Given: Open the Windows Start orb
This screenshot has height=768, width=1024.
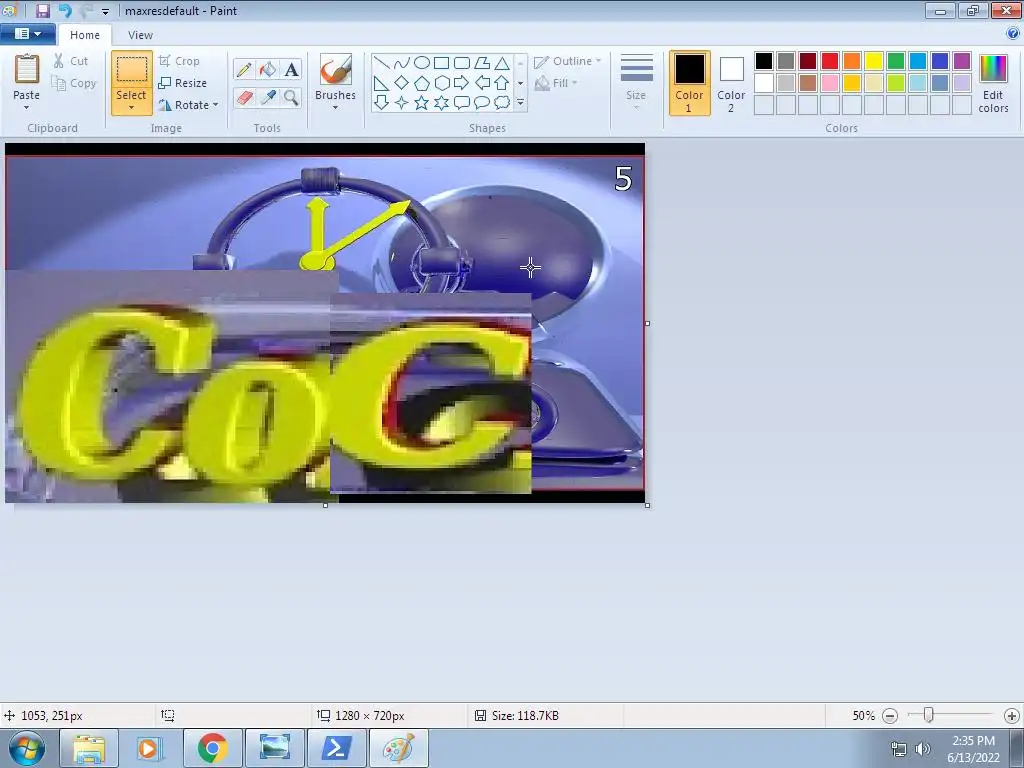Looking at the screenshot, I should (x=26, y=748).
